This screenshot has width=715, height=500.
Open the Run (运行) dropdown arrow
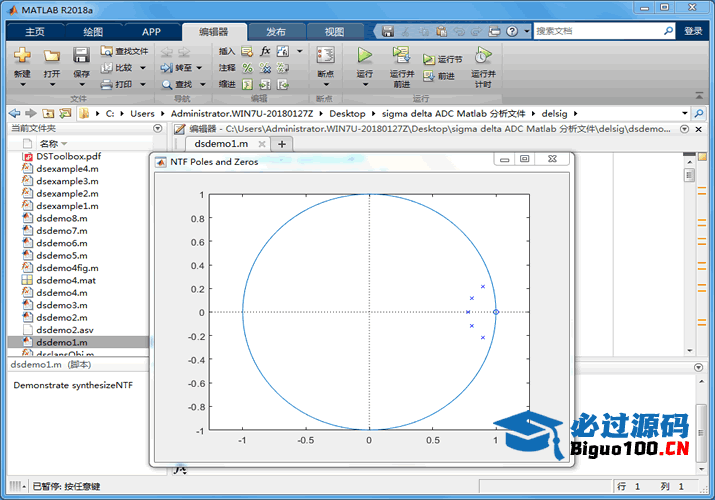coord(365,84)
